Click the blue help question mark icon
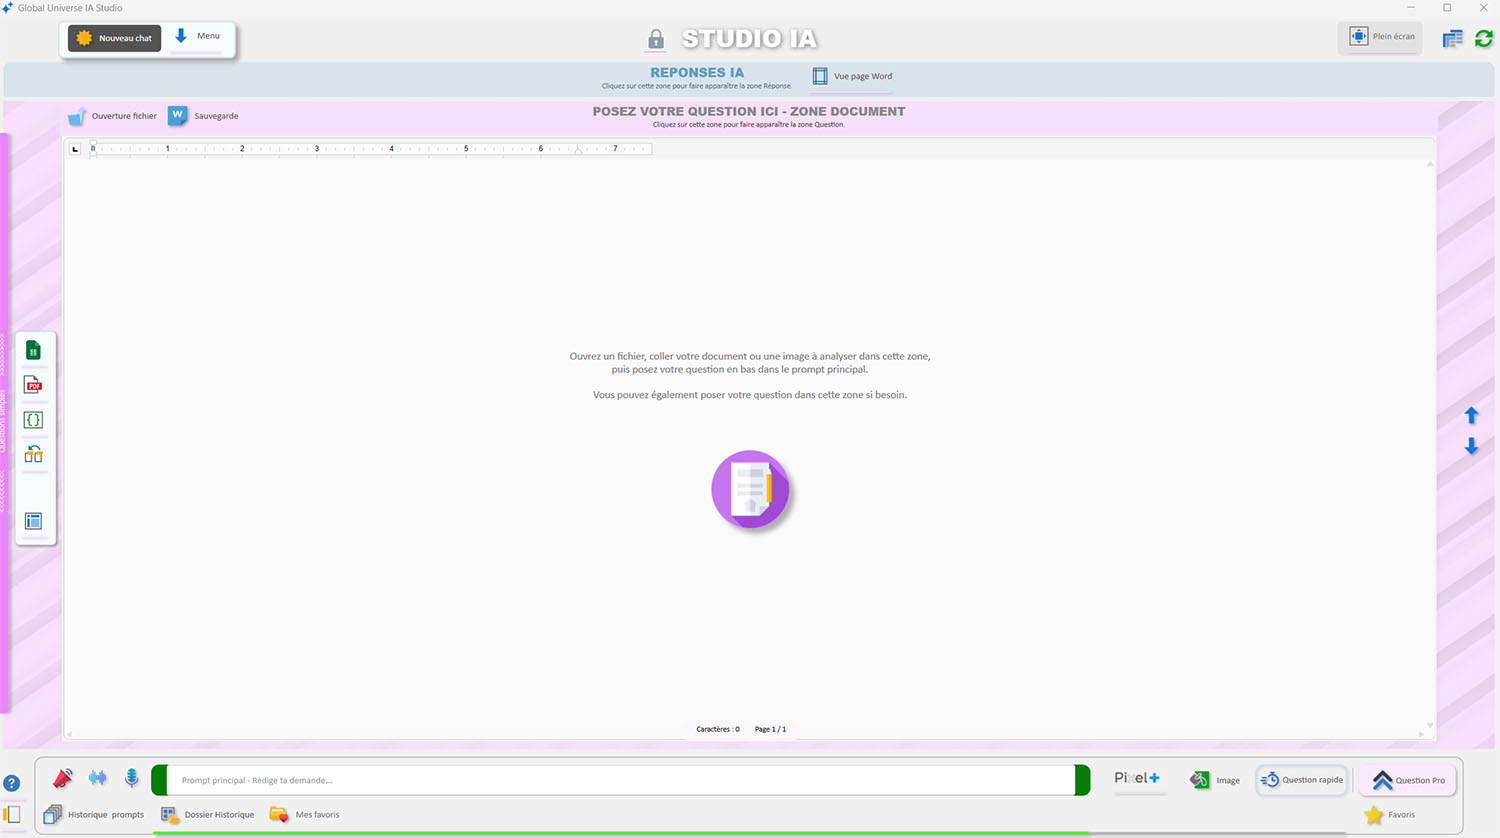 coord(11,783)
